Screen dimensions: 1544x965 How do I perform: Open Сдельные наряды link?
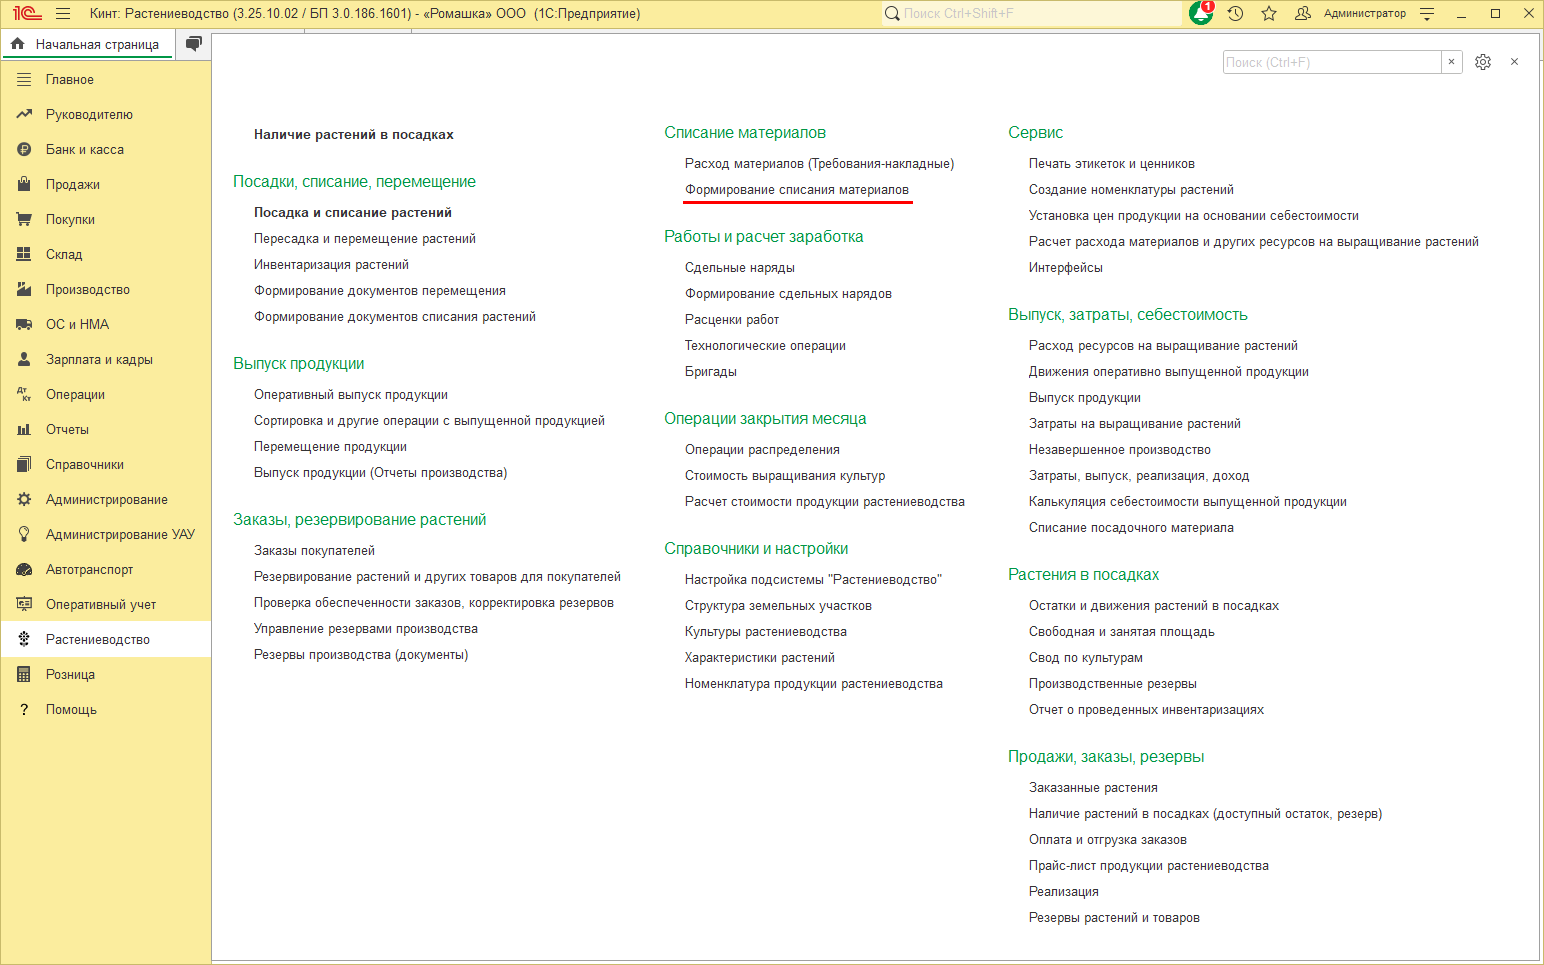pos(740,267)
